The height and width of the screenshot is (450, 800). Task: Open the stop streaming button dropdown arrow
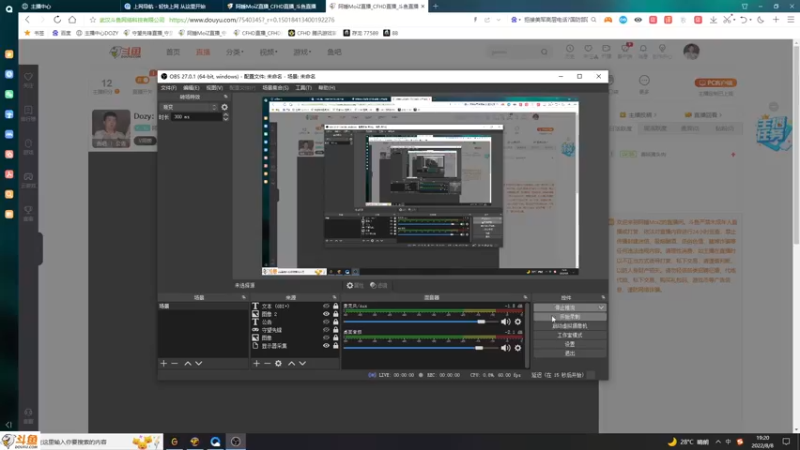[601, 308]
